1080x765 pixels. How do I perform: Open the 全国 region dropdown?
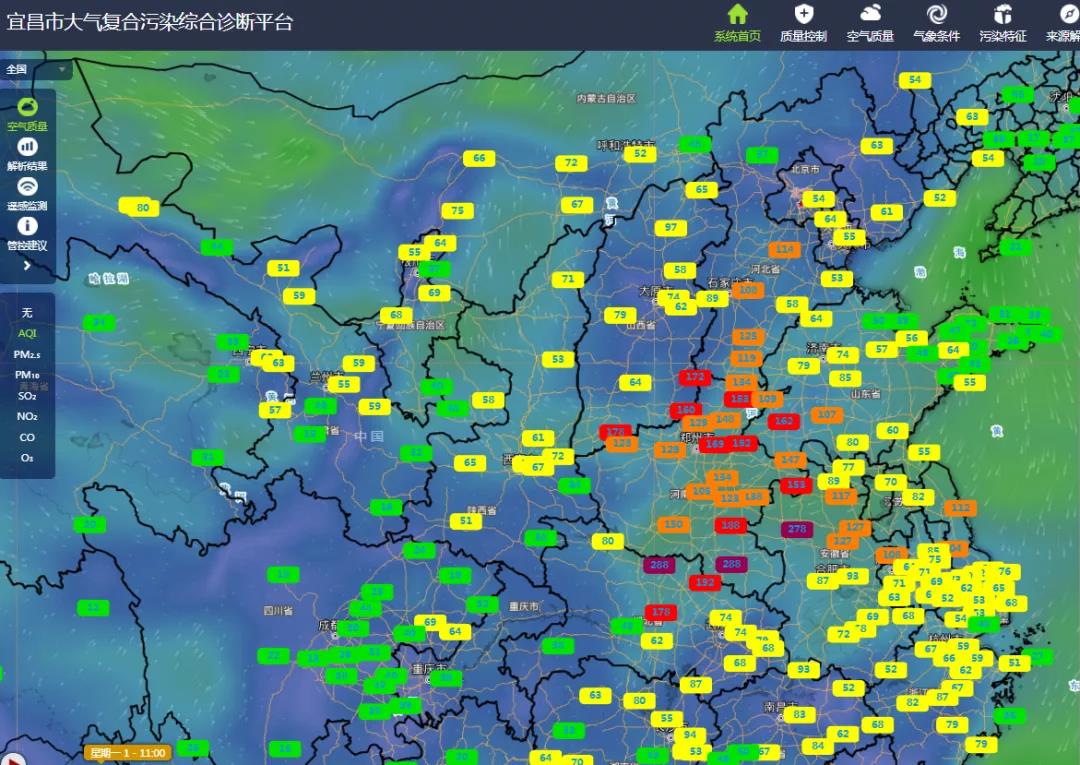[x=37, y=70]
